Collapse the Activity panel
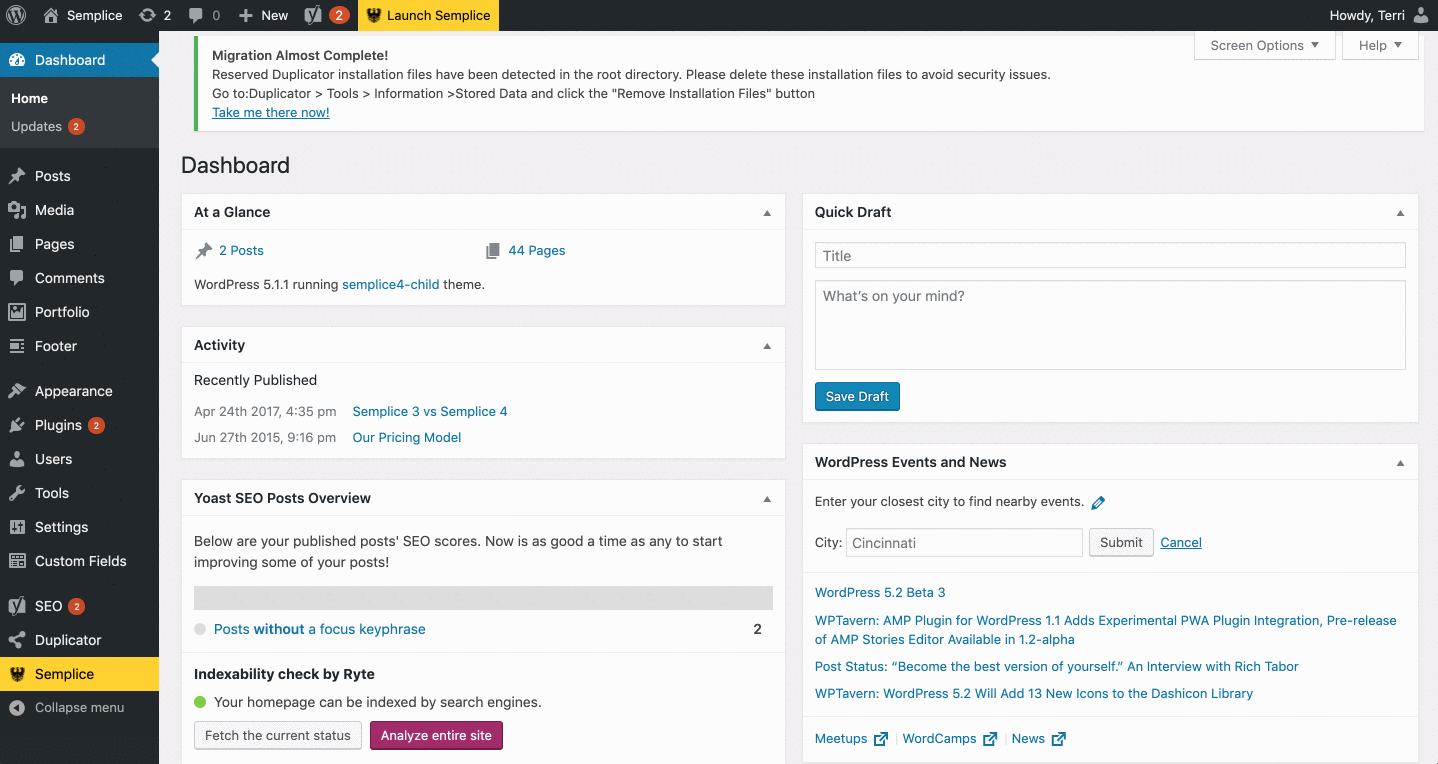 point(767,346)
